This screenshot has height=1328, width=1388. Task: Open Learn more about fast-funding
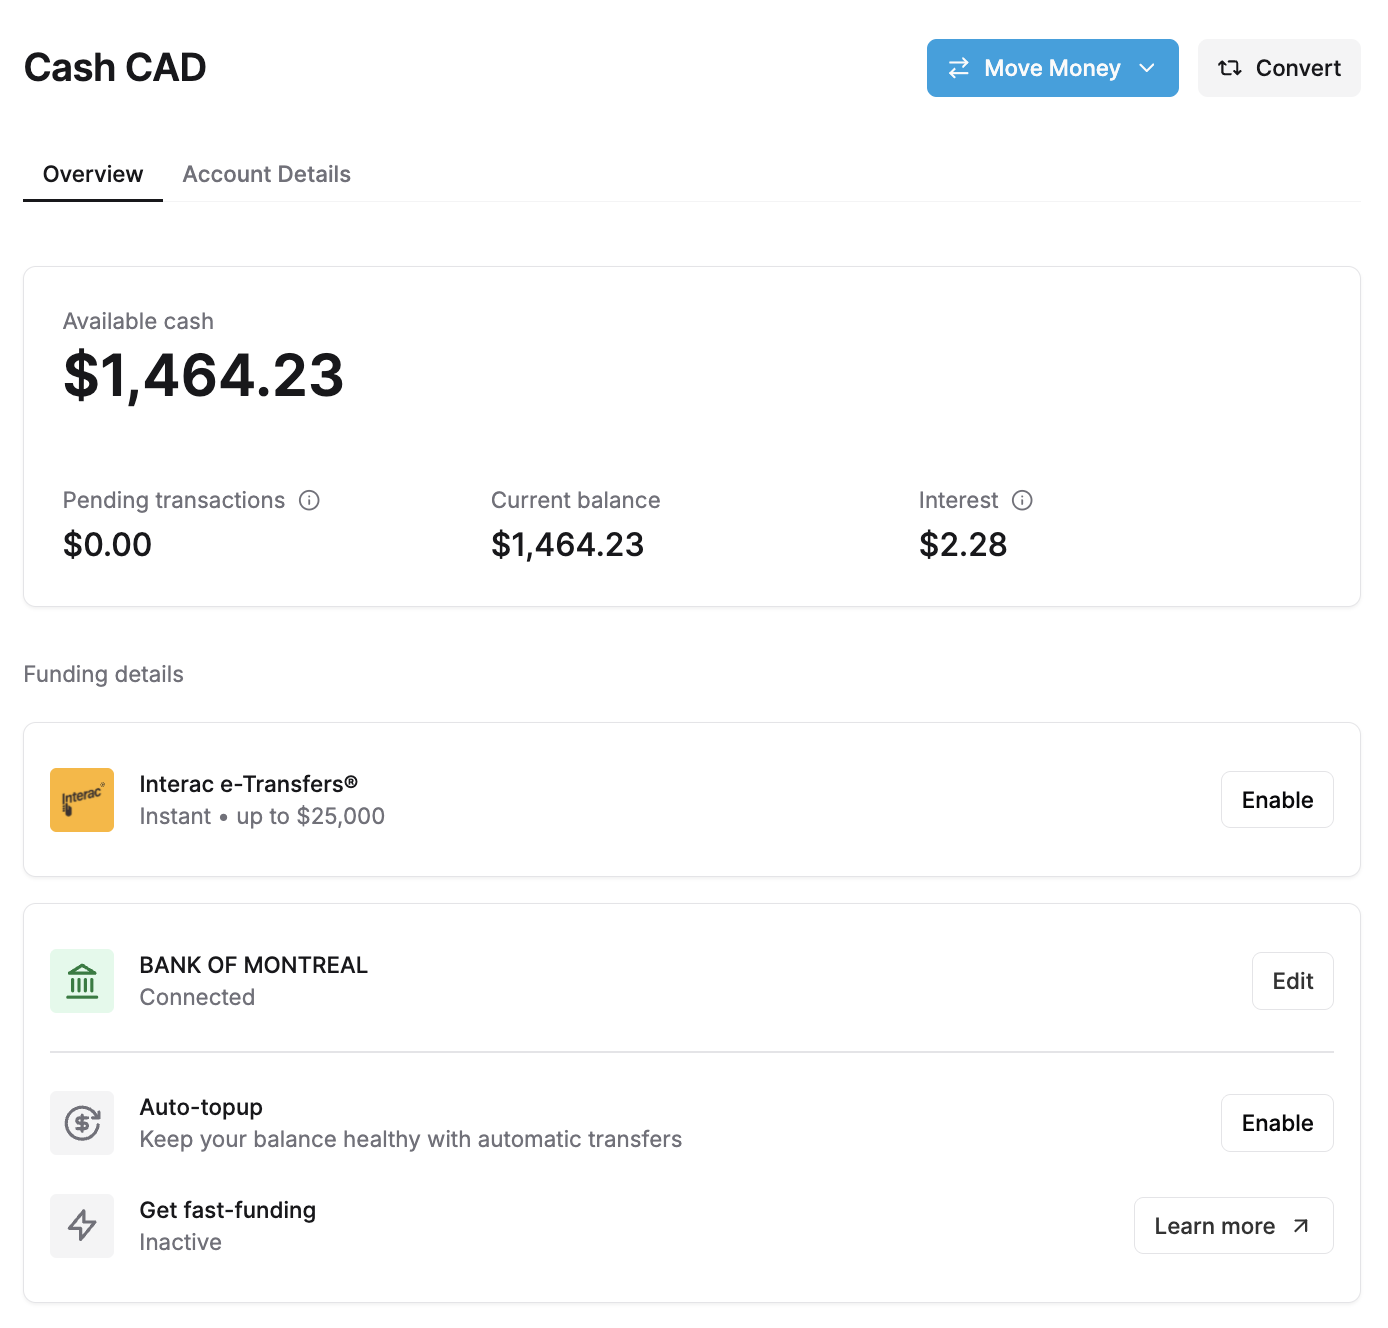click(1215, 1226)
